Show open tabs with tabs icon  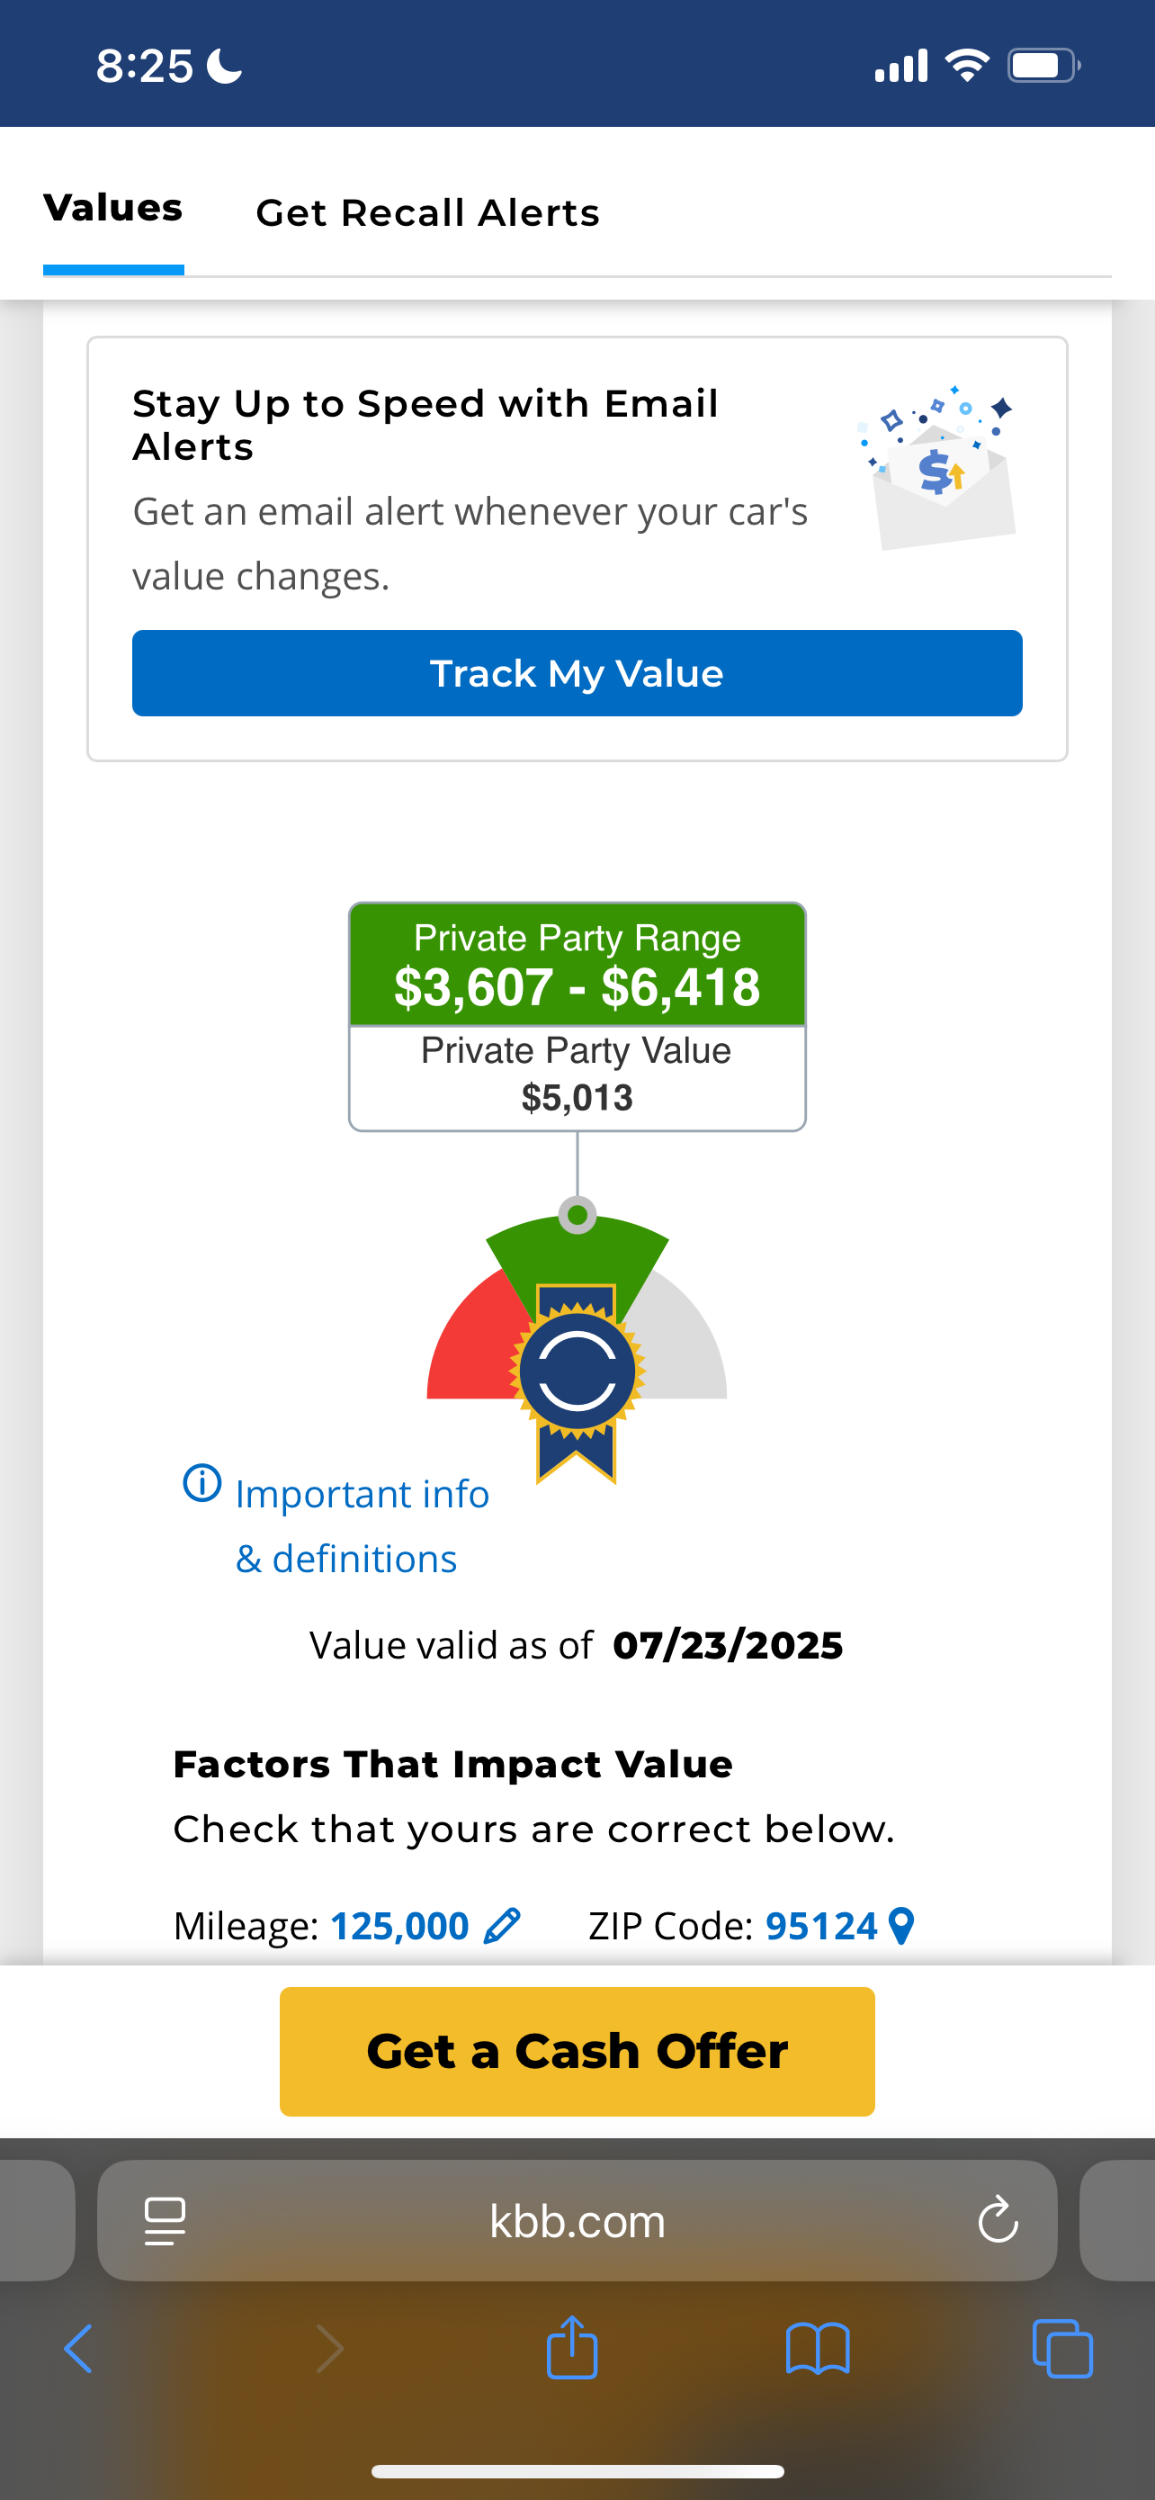(1062, 2348)
